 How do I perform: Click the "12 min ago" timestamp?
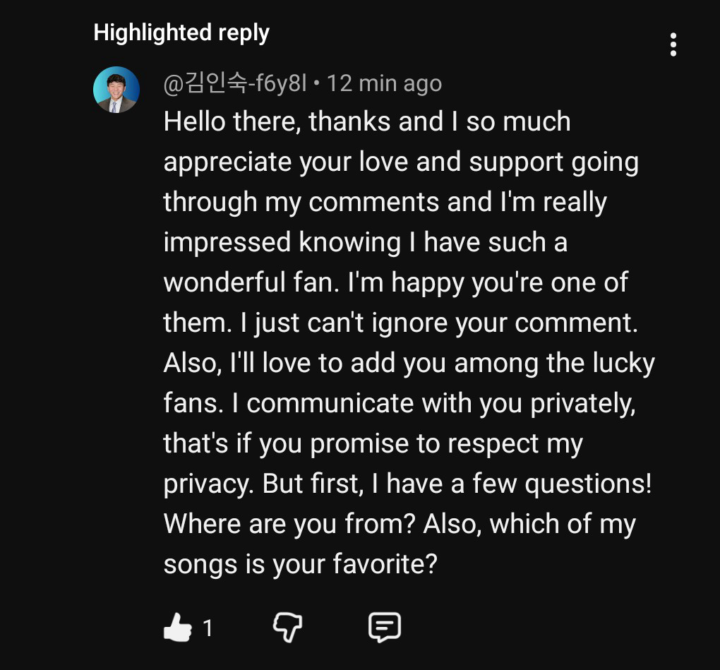[x=384, y=84]
